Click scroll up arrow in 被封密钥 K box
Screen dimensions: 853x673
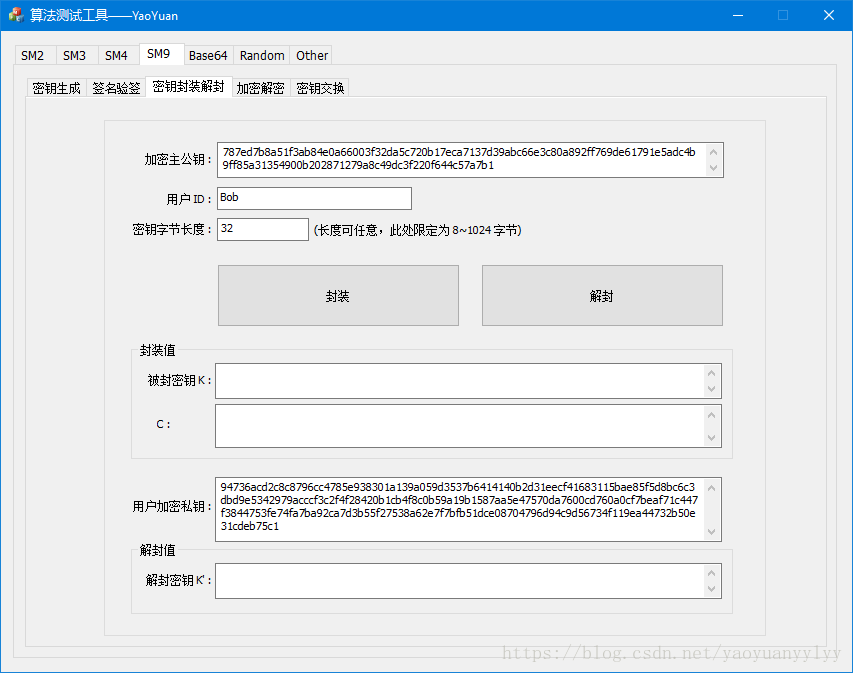tap(712, 373)
